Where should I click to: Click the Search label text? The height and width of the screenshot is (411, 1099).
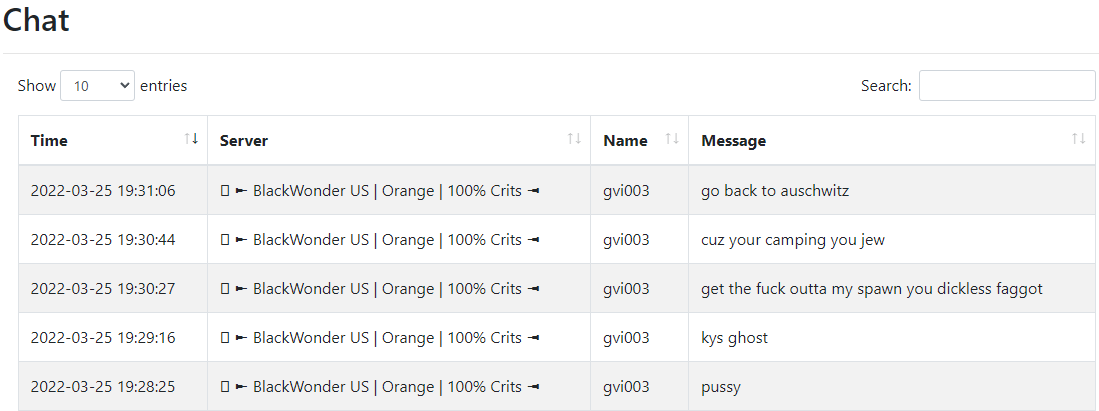click(x=886, y=86)
